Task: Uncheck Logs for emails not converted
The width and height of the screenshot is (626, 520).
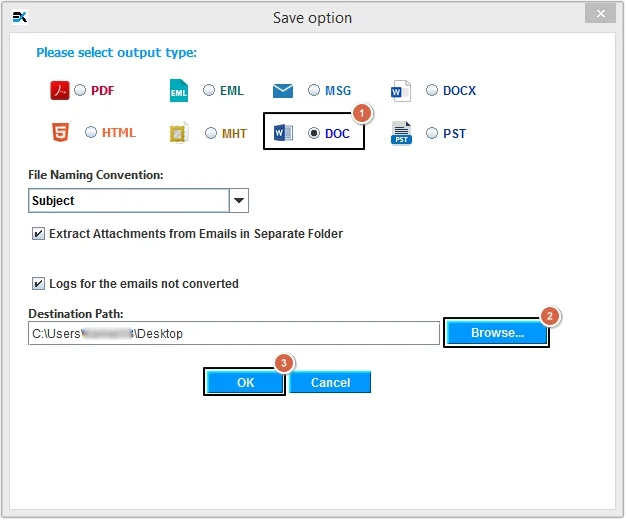Action: coord(38,284)
